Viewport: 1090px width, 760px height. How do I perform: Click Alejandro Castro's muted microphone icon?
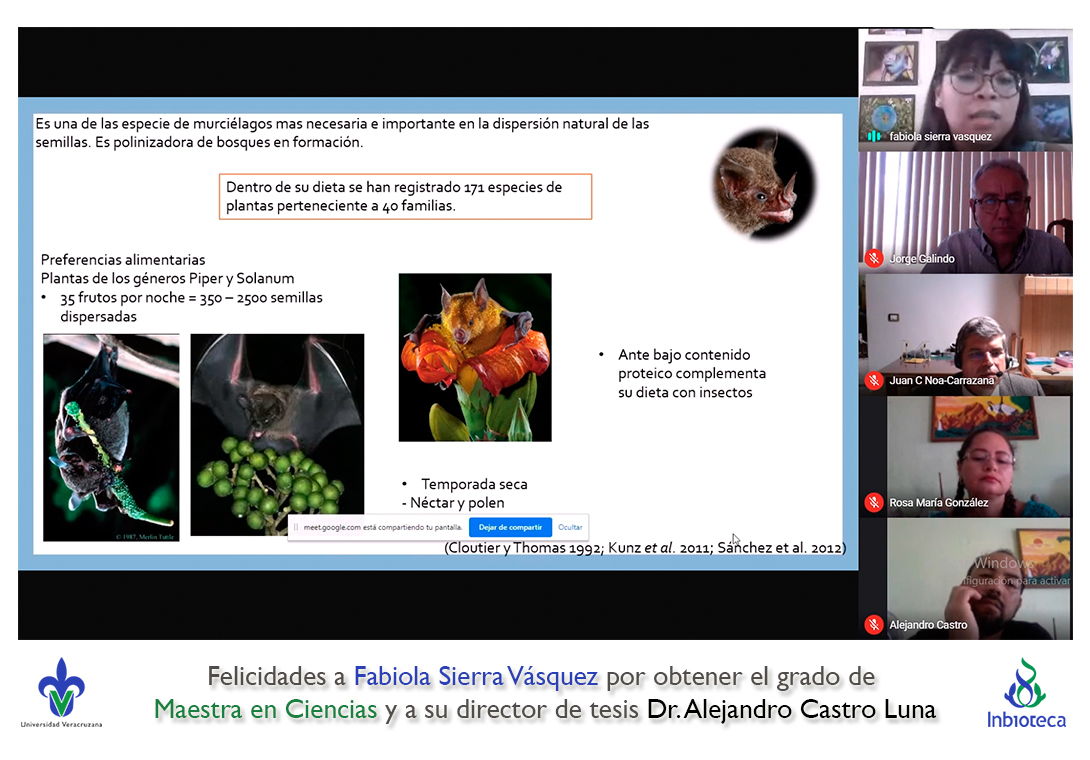coord(873,625)
